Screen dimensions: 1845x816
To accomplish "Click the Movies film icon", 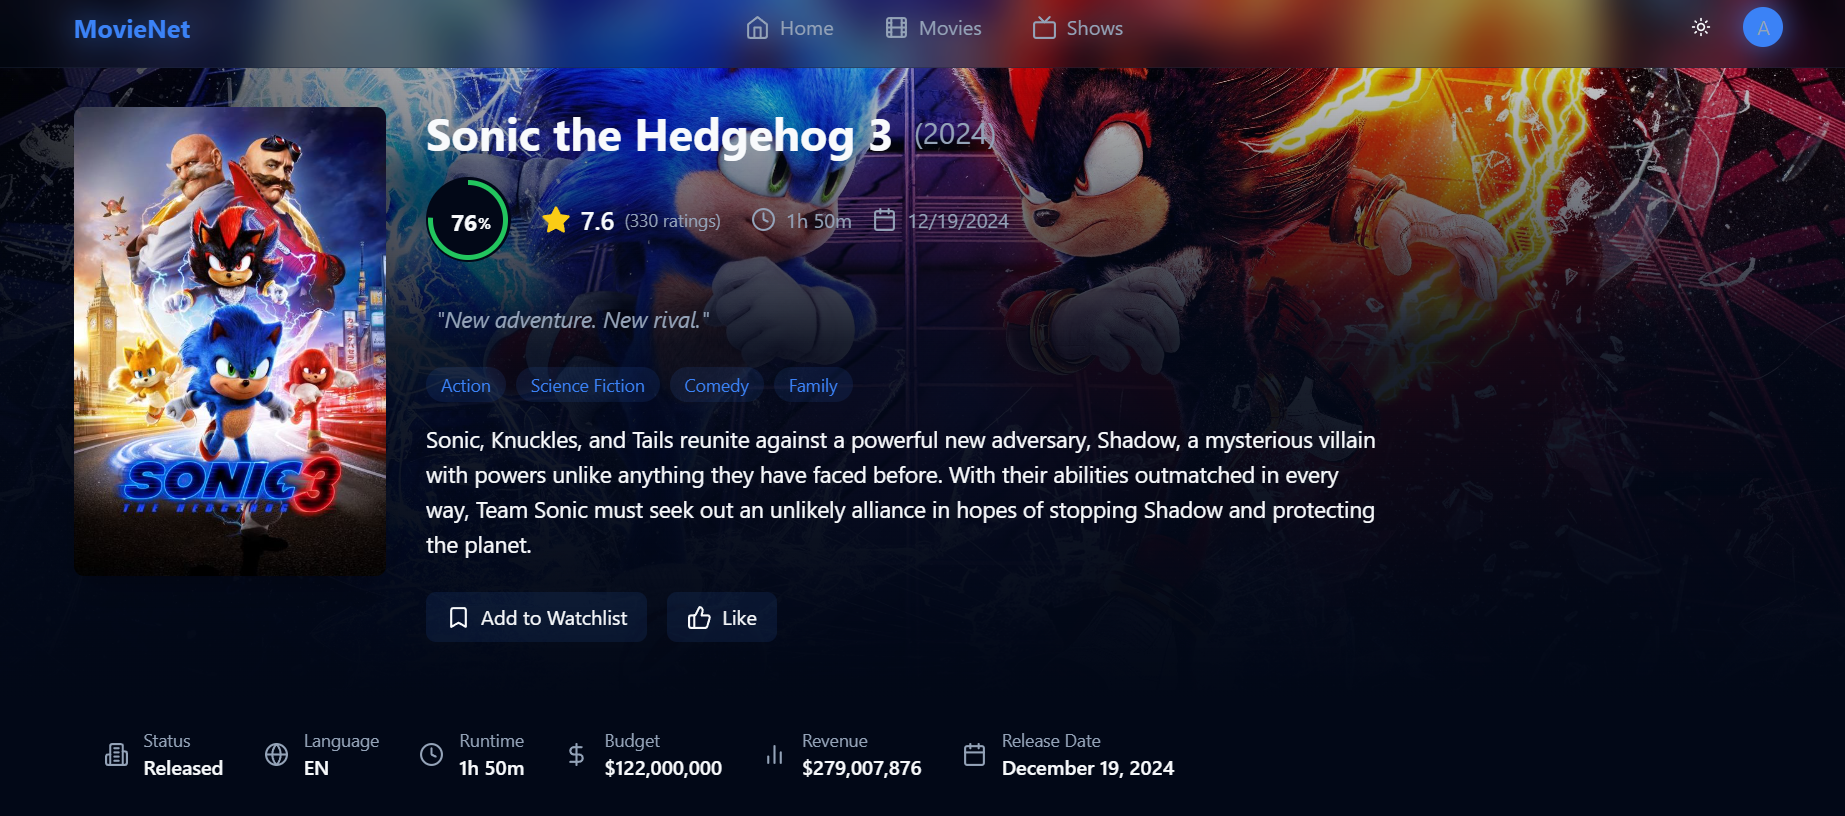I will [896, 28].
